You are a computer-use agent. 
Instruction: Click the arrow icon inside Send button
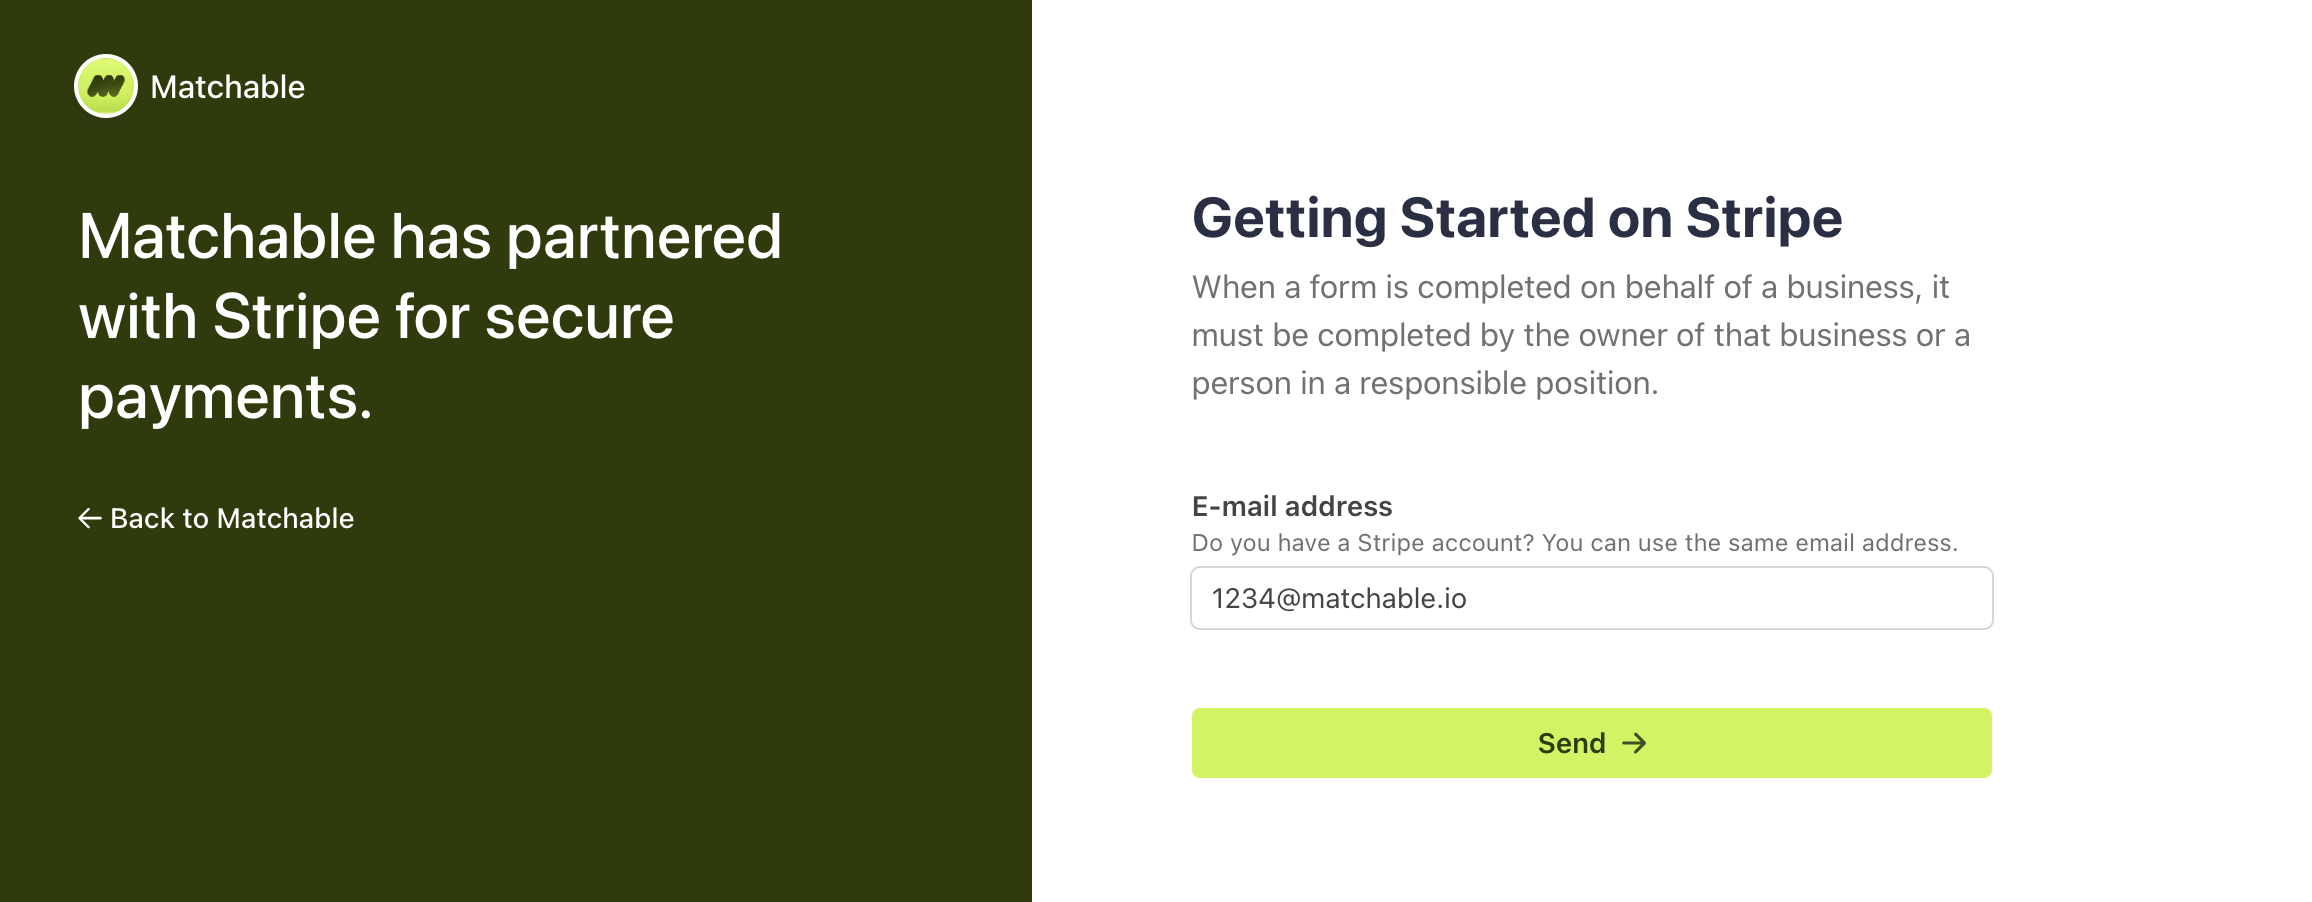click(1634, 743)
